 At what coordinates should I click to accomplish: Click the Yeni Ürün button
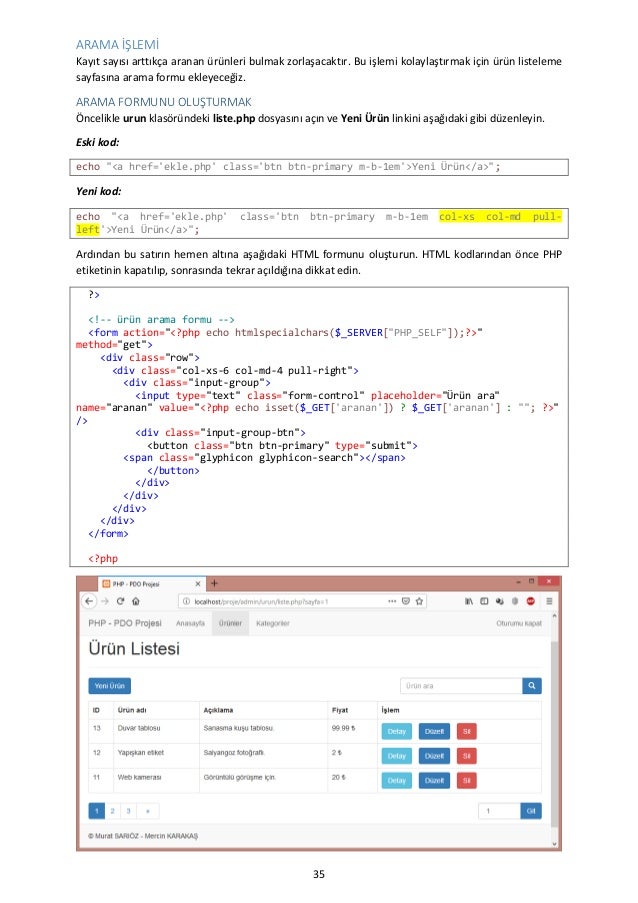click(109, 685)
